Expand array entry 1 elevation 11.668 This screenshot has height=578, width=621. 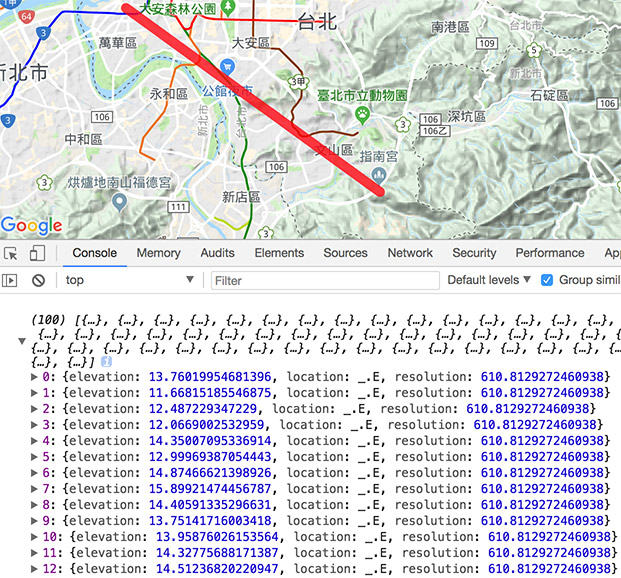coord(34,393)
